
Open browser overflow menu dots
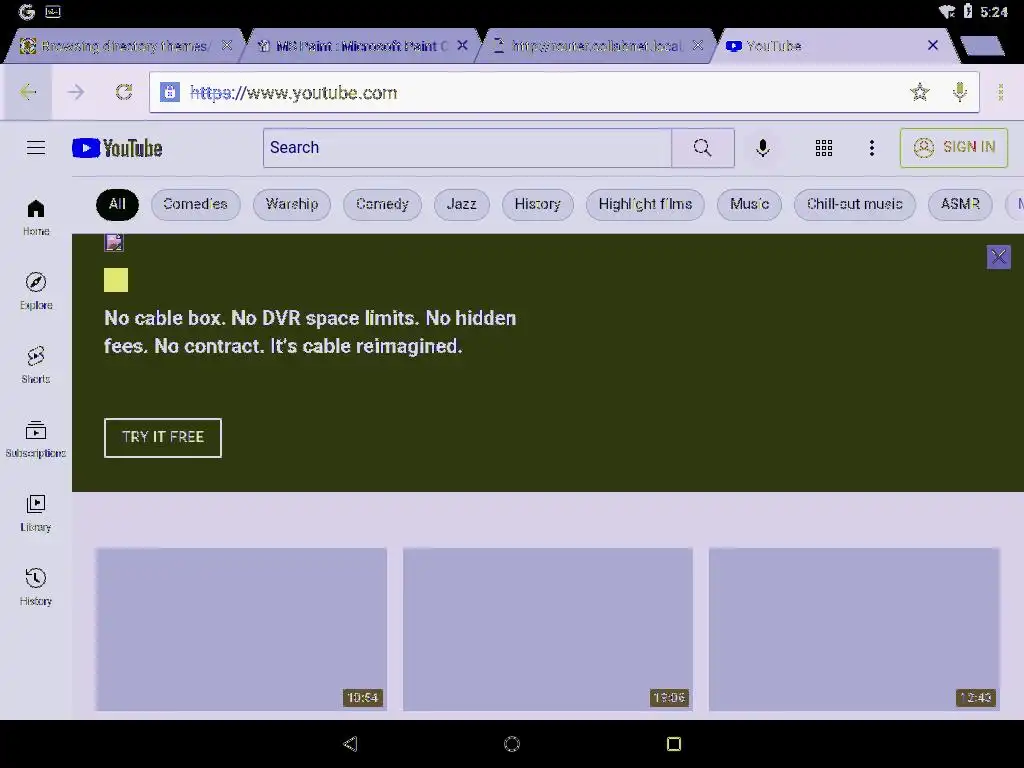point(1000,92)
